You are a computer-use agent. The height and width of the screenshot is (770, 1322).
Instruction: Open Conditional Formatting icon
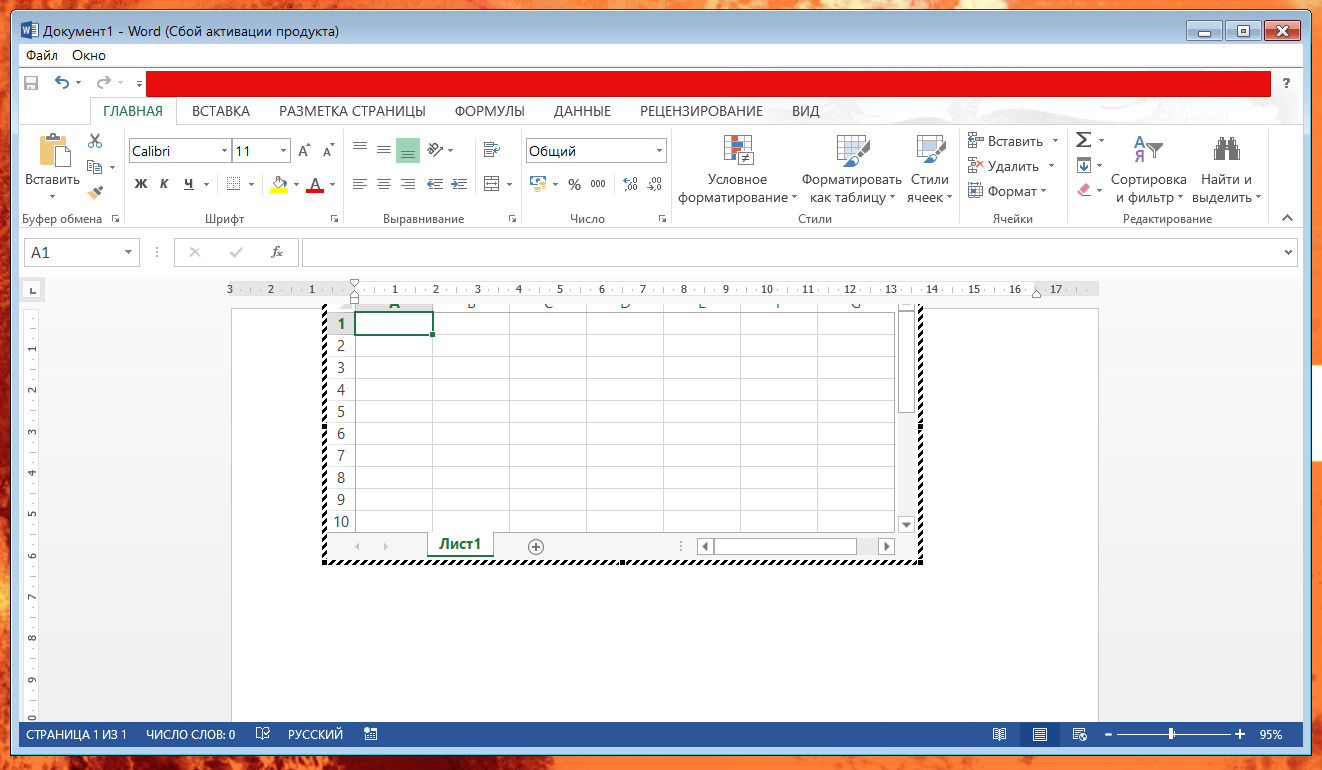(737, 150)
